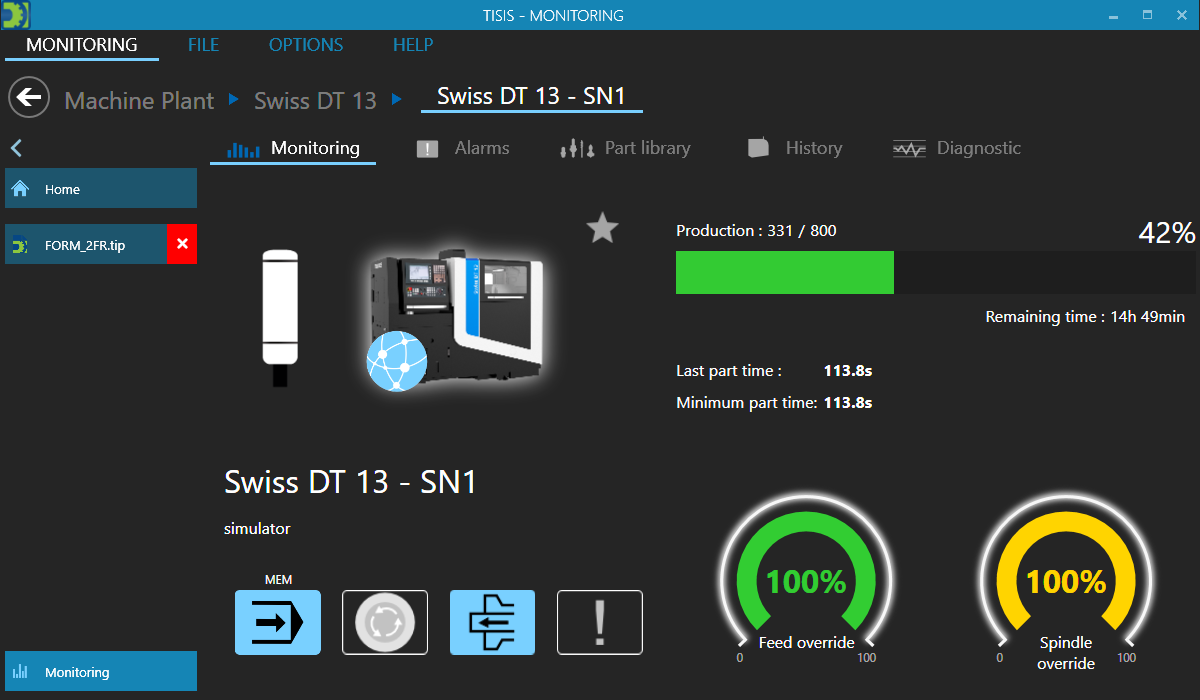Image resolution: width=1200 pixels, height=700 pixels.
Task: Click the exclamation alarm status icon
Action: 600,622
